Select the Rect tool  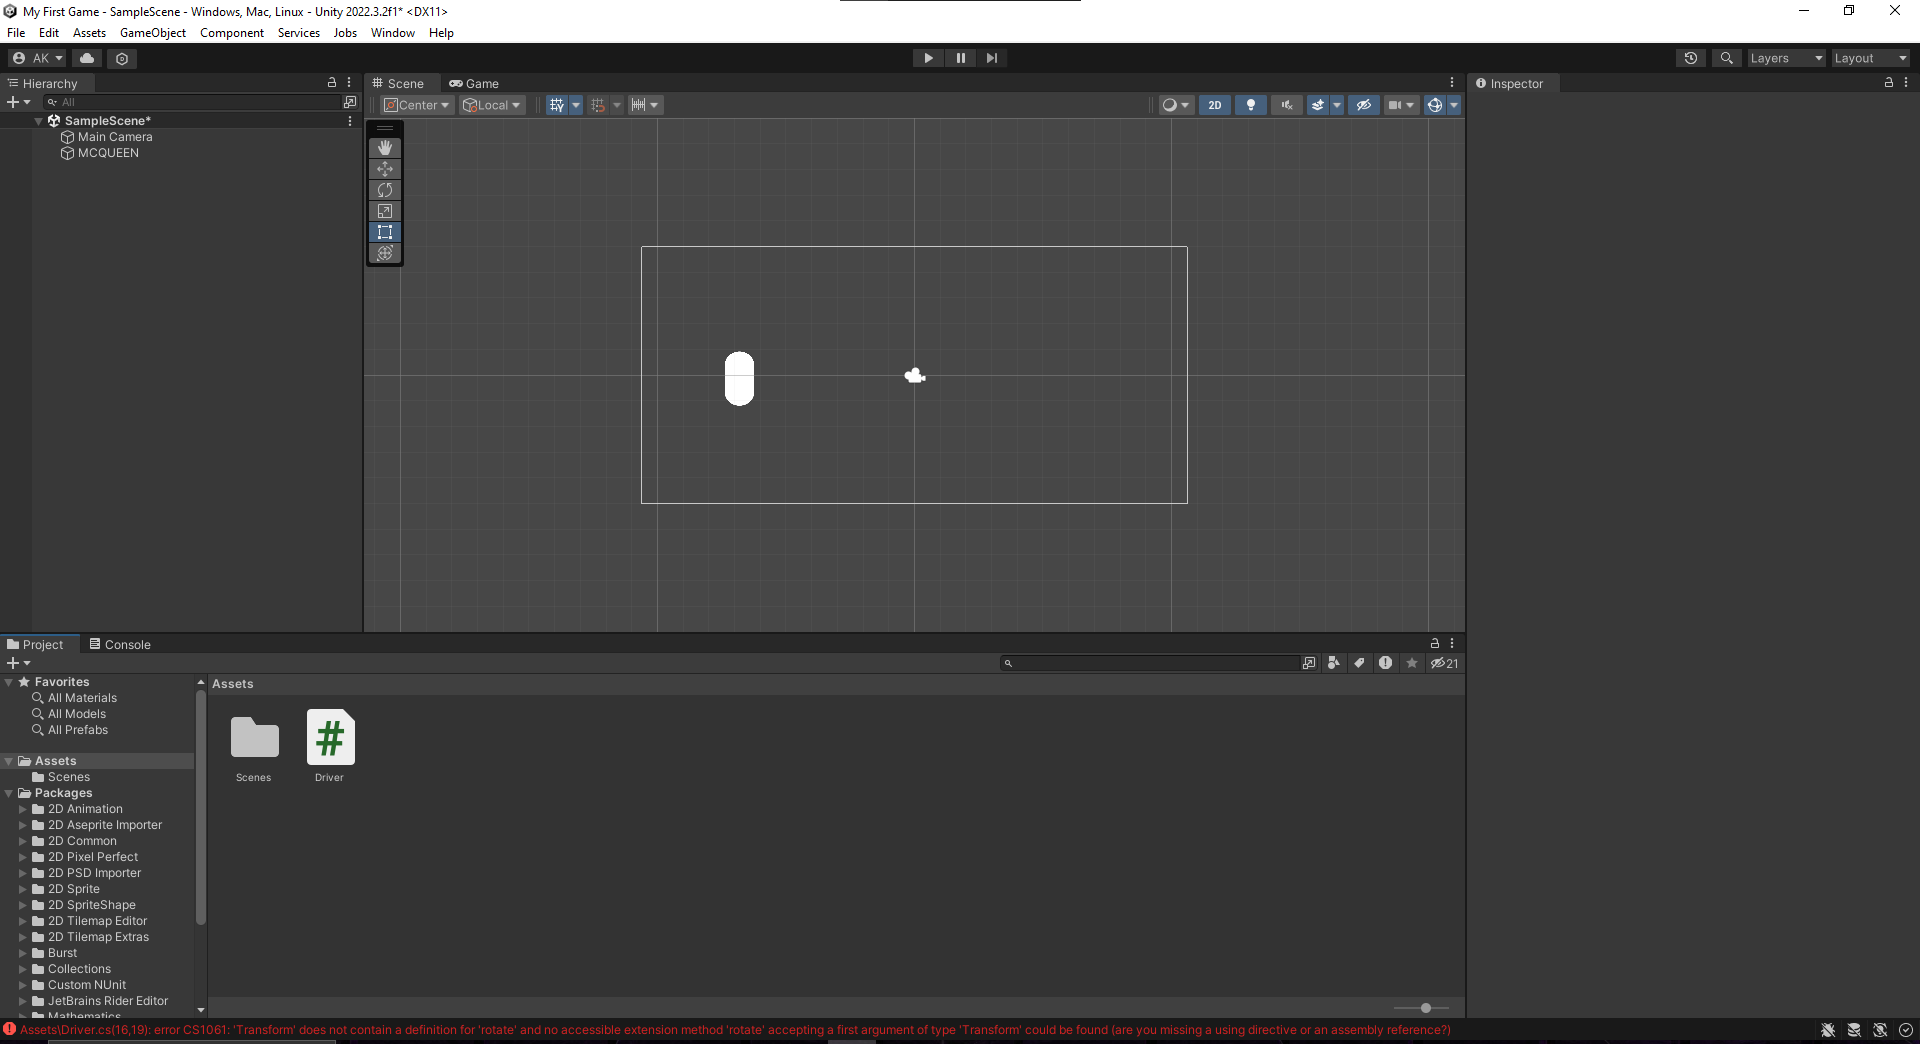click(385, 232)
